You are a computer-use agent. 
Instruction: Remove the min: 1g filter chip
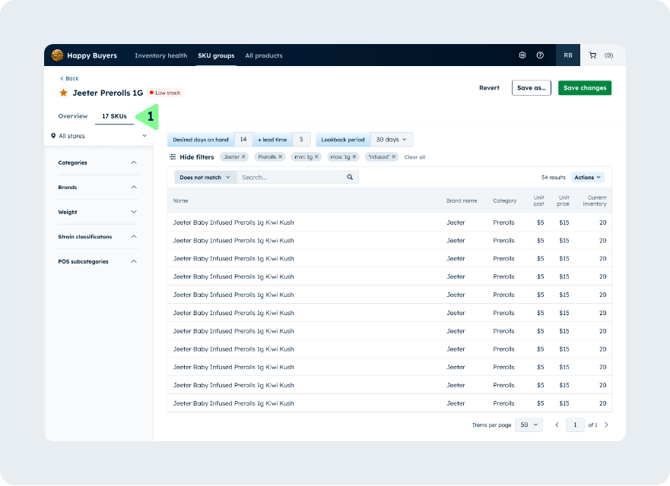(x=317, y=157)
